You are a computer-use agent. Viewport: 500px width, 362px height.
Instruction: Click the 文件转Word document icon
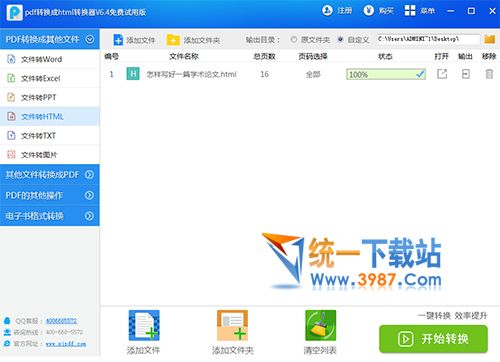pos(11,59)
